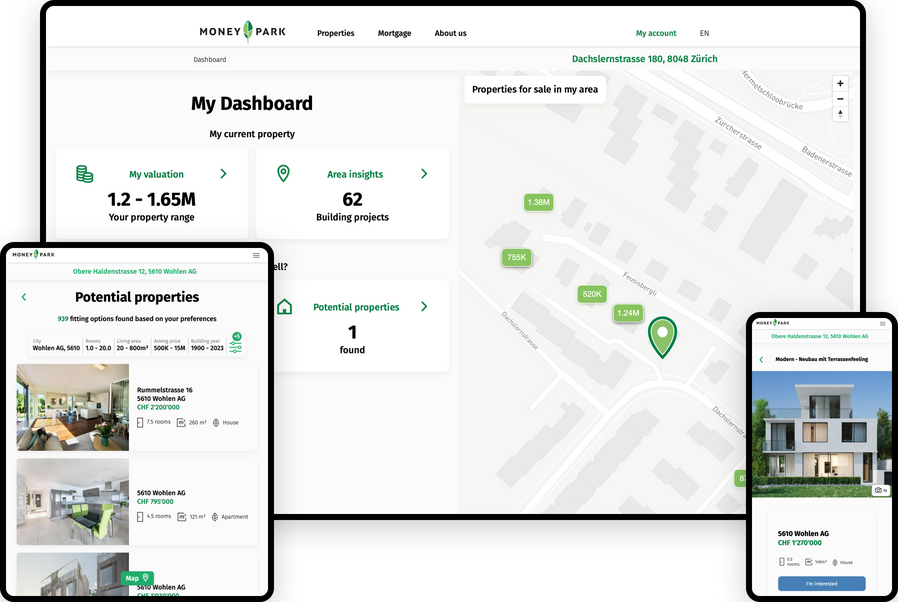Go to My account

click(656, 33)
